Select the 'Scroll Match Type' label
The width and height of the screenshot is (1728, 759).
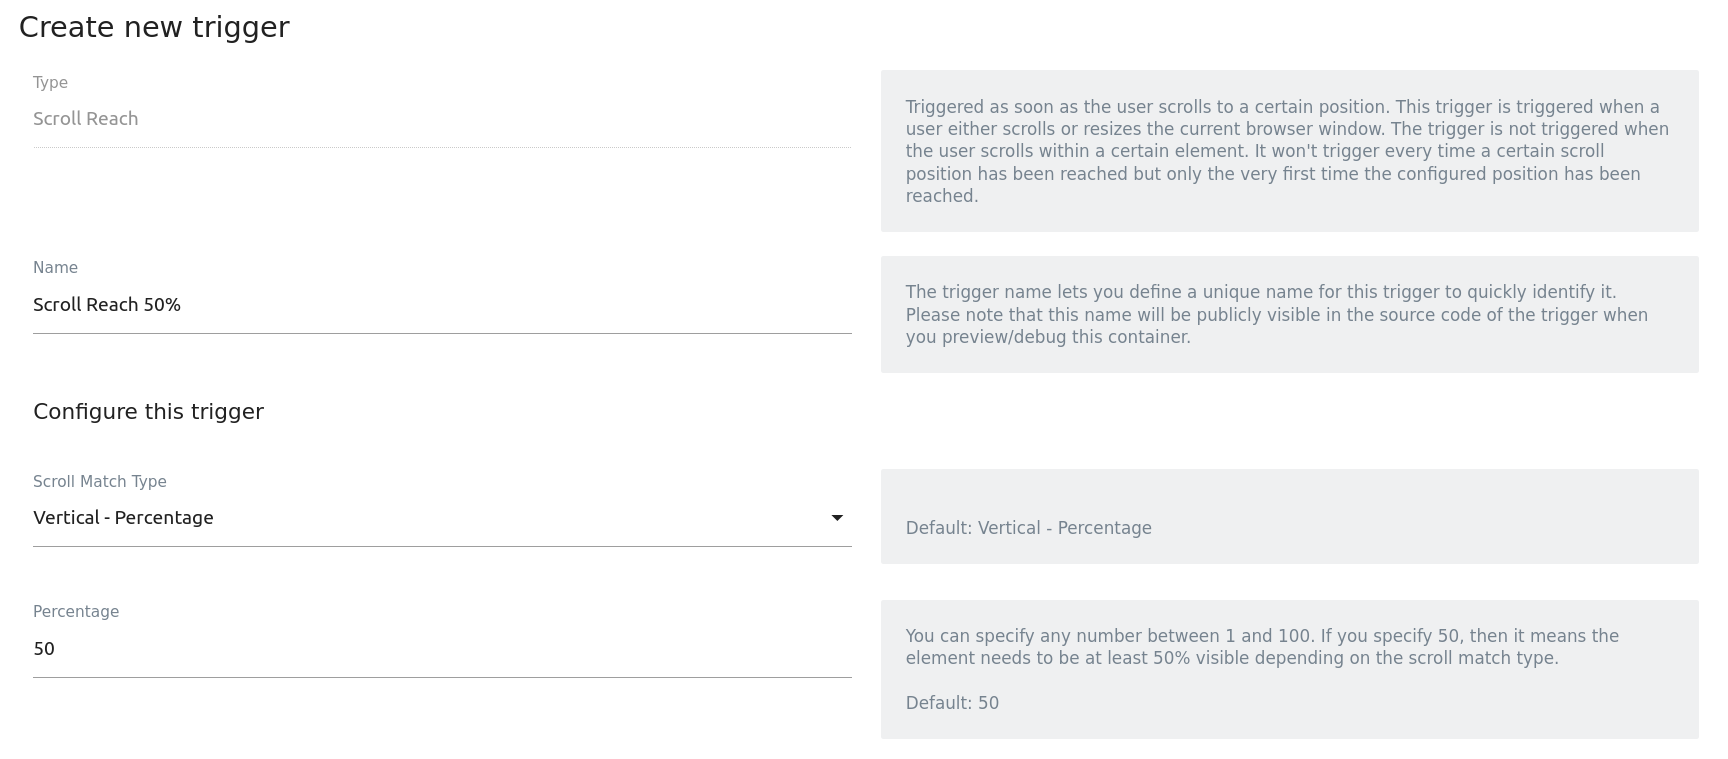[x=100, y=482]
